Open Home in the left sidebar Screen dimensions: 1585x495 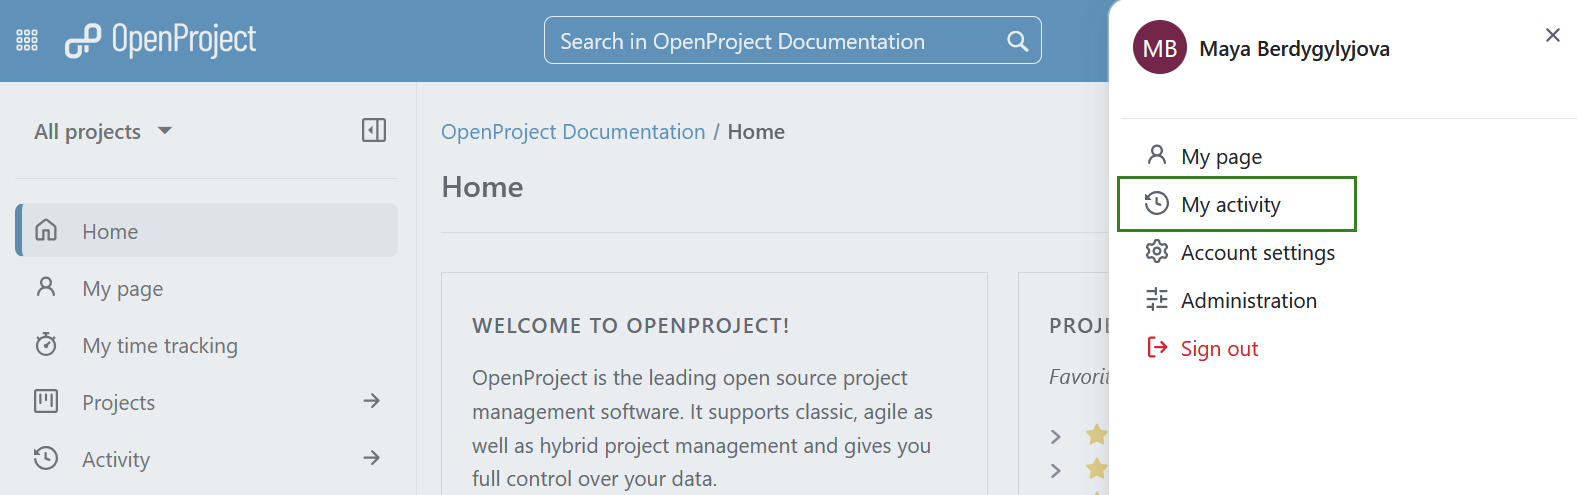pyautogui.click(x=110, y=231)
